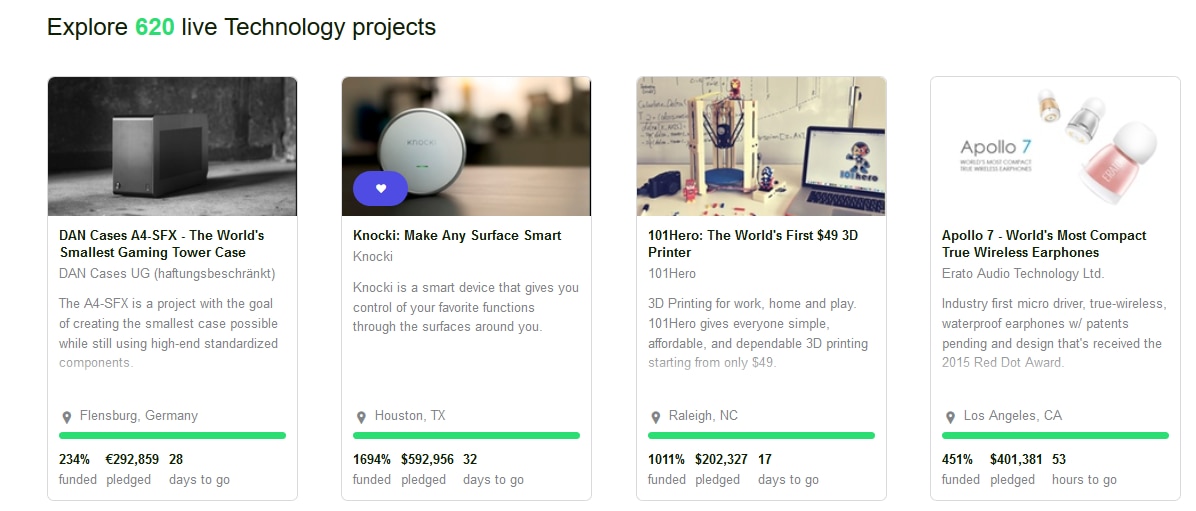This screenshot has height=511, width=1196.
Task: Click location pin icon beside Flensburg, Germany
Action: 67,417
